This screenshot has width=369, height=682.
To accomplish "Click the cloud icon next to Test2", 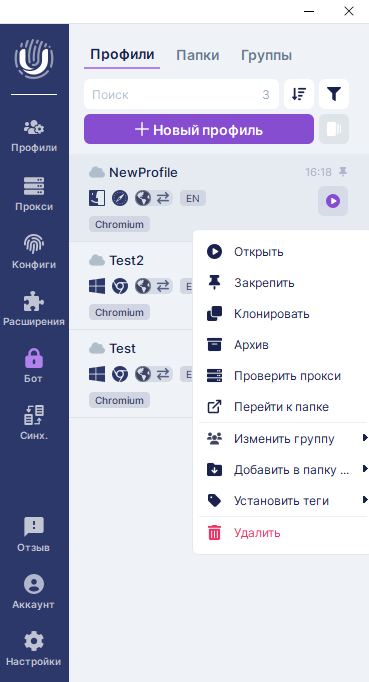I will tap(97, 261).
